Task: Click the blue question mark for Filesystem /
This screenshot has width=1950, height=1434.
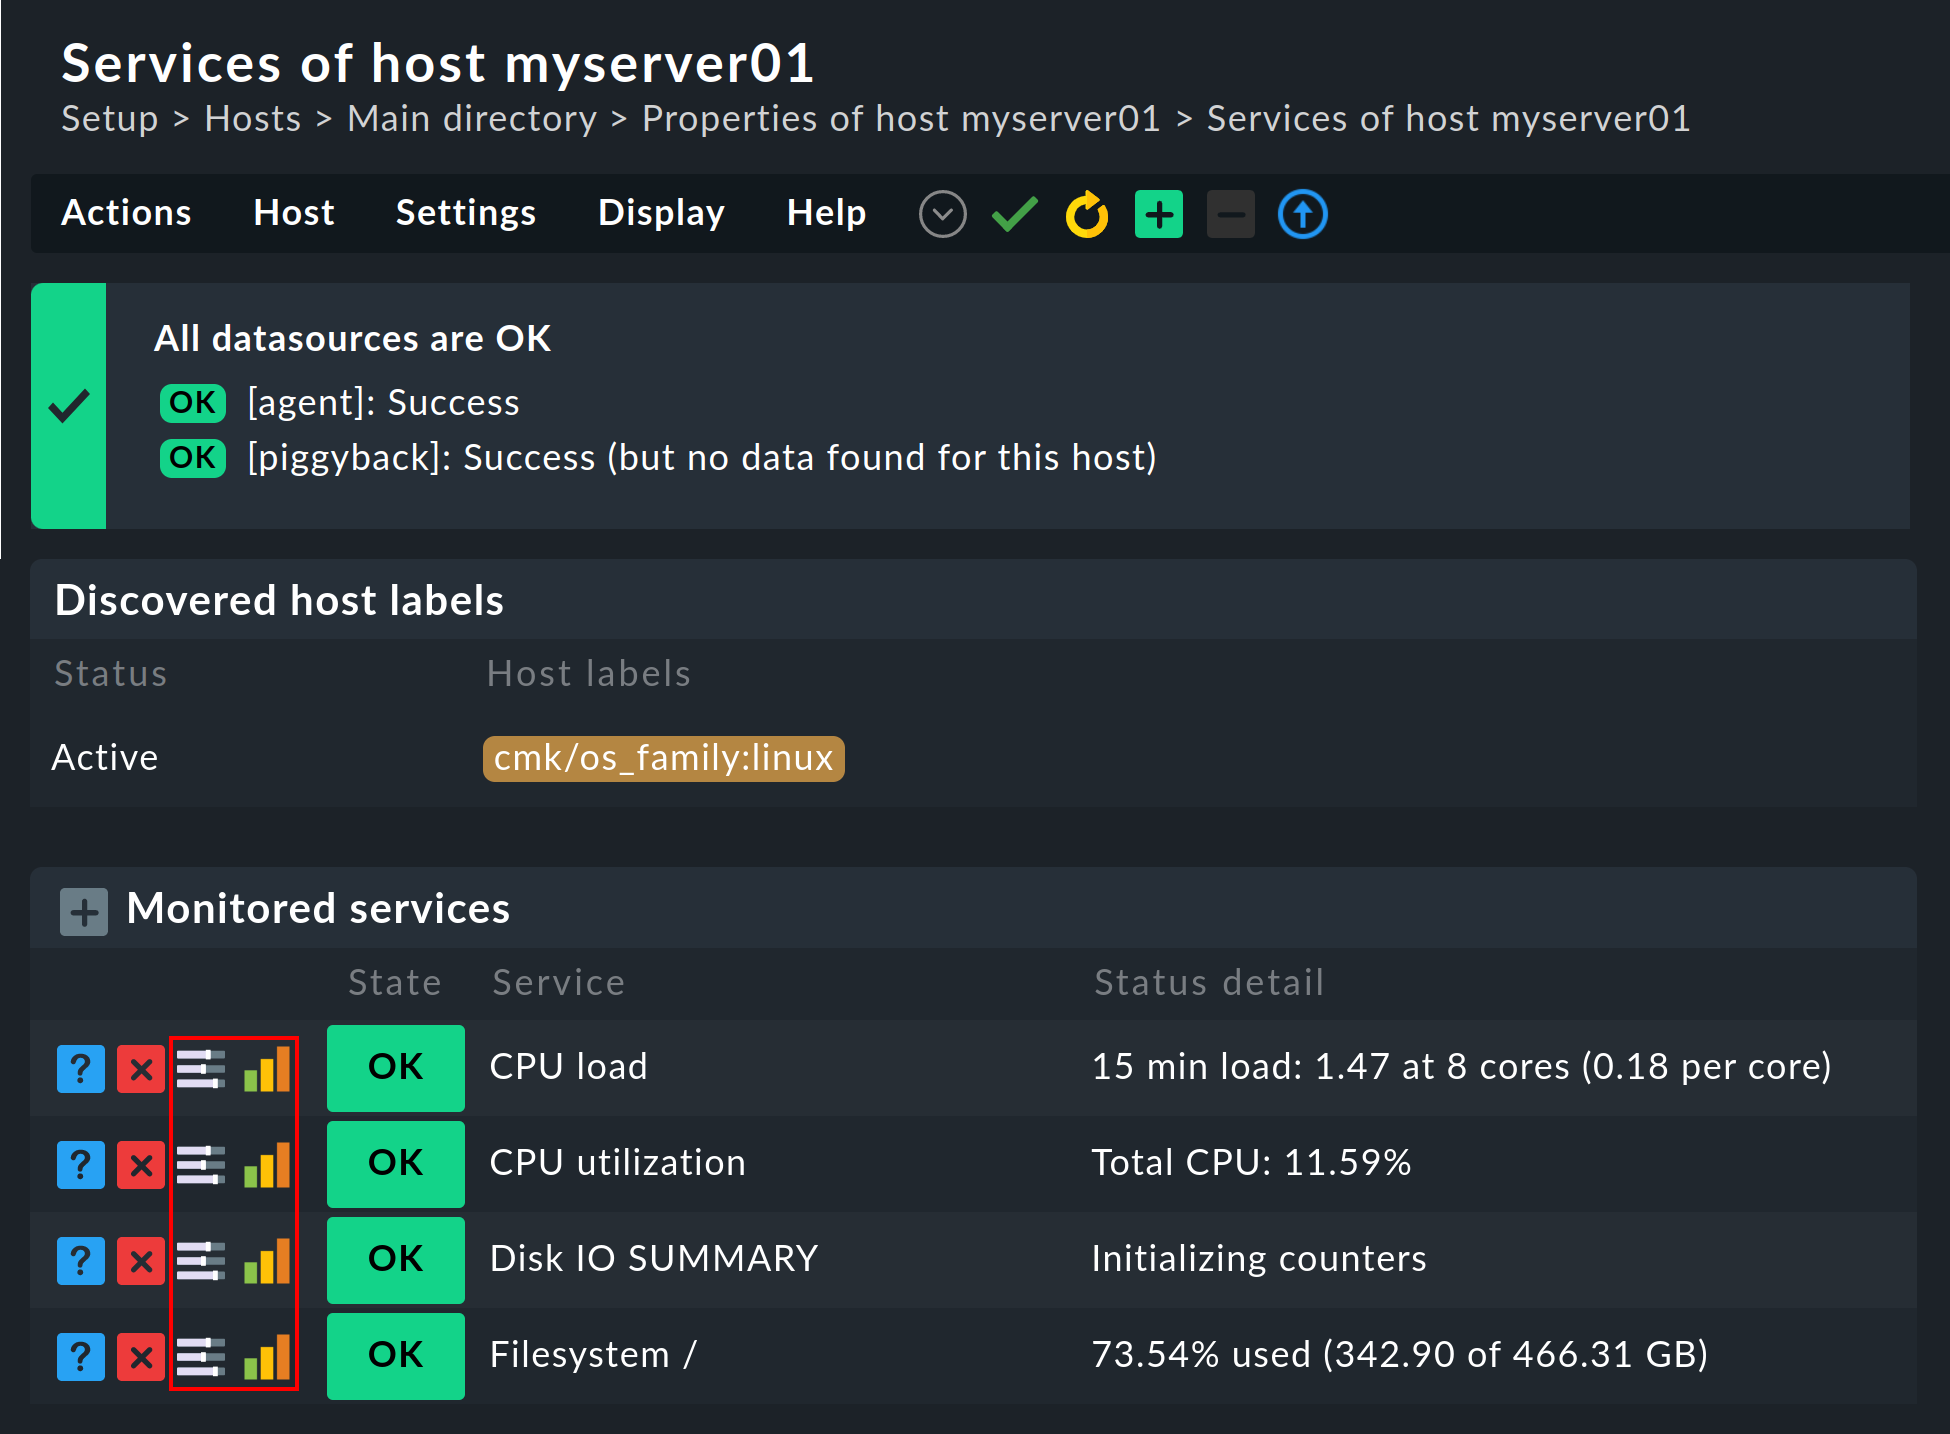Action: click(x=81, y=1357)
